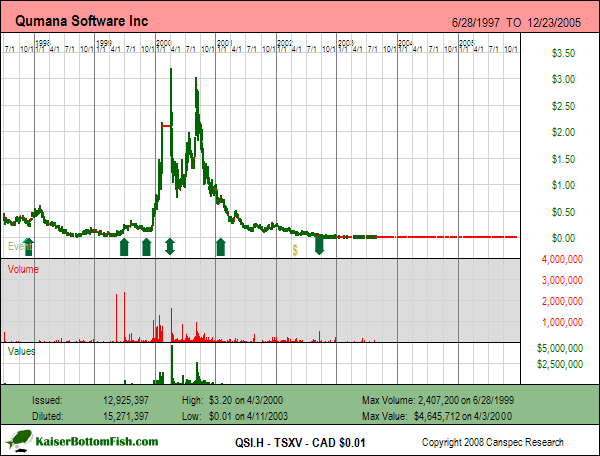Click the 2,000,000 volume axis label
The height and width of the screenshot is (456, 600).
click(x=562, y=301)
